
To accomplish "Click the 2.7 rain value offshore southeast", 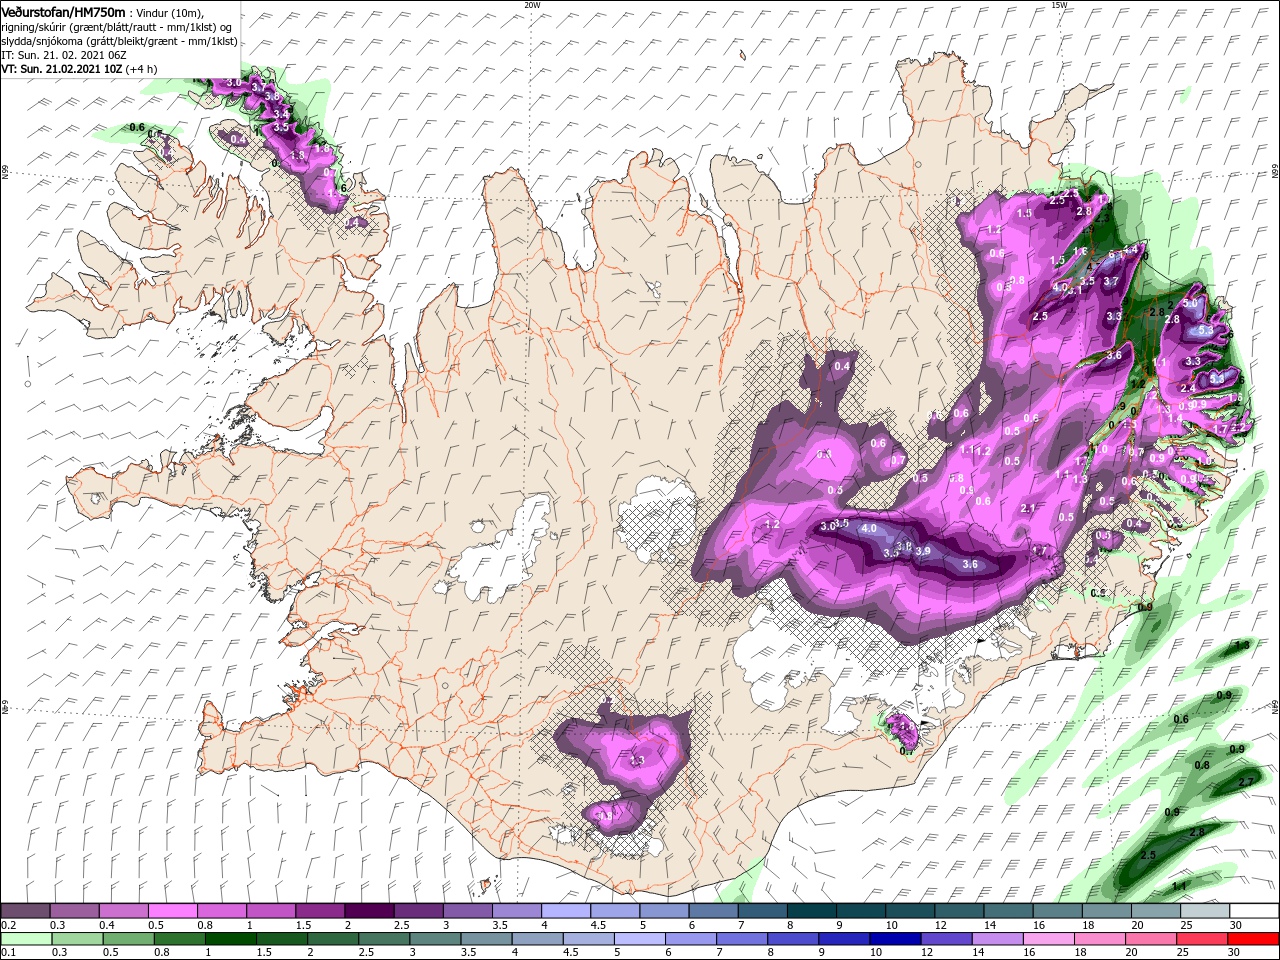I will coord(1246,782).
